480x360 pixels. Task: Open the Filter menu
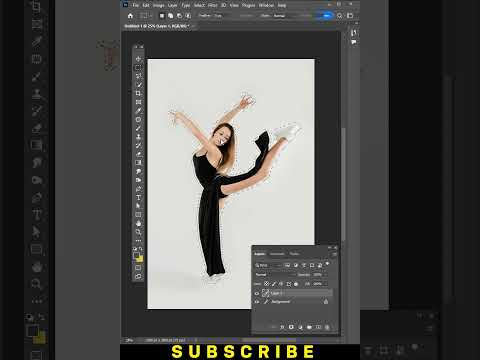pyautogui.click(x=213, y=5)
